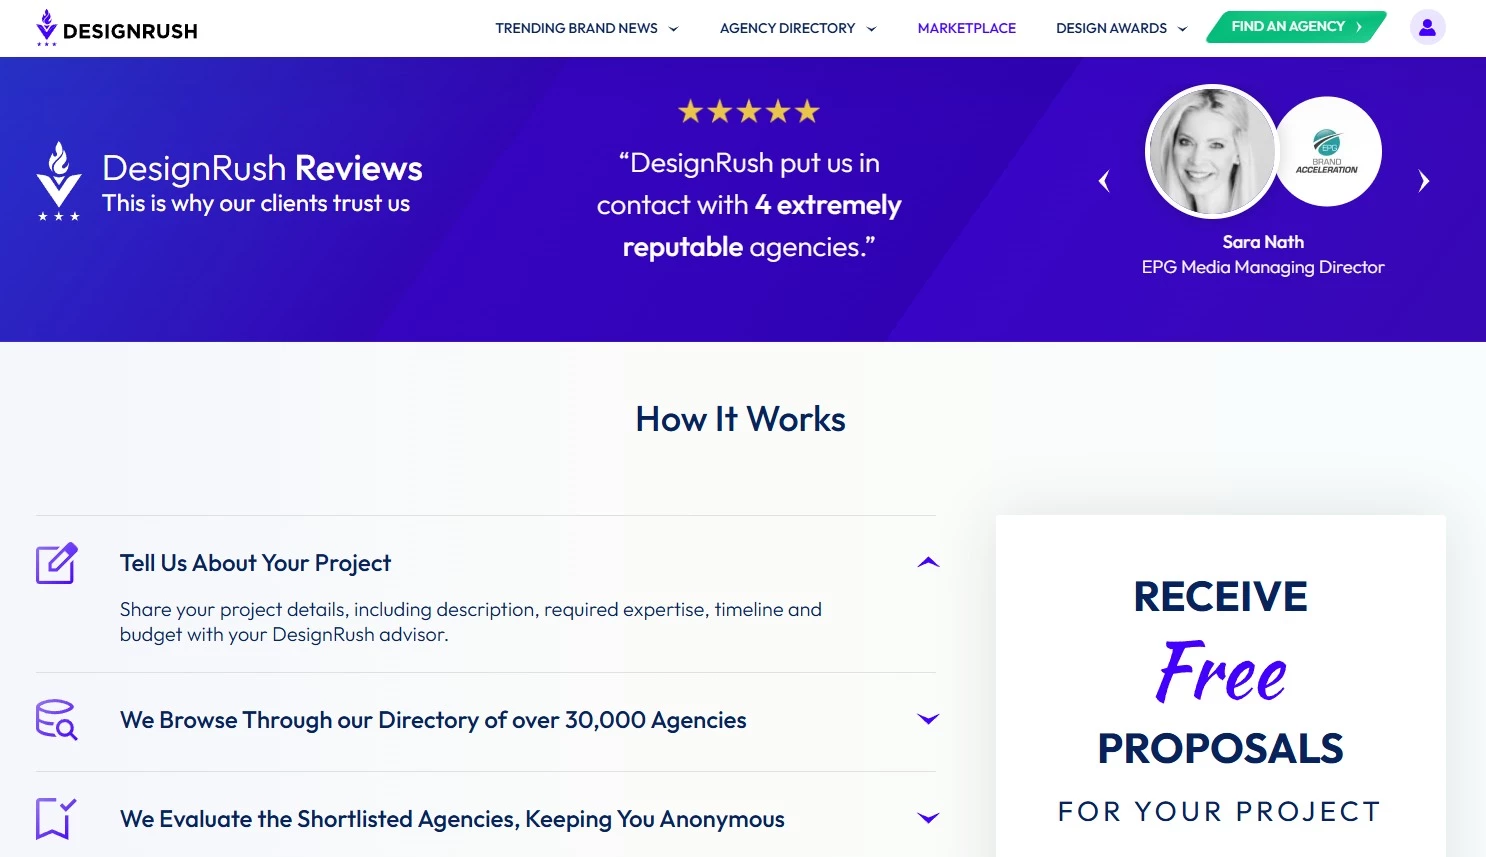The height and width of the screenshot is (857, 1486).
Task: Click 'EPG Media Managing Director' text
Action: 1263,267
